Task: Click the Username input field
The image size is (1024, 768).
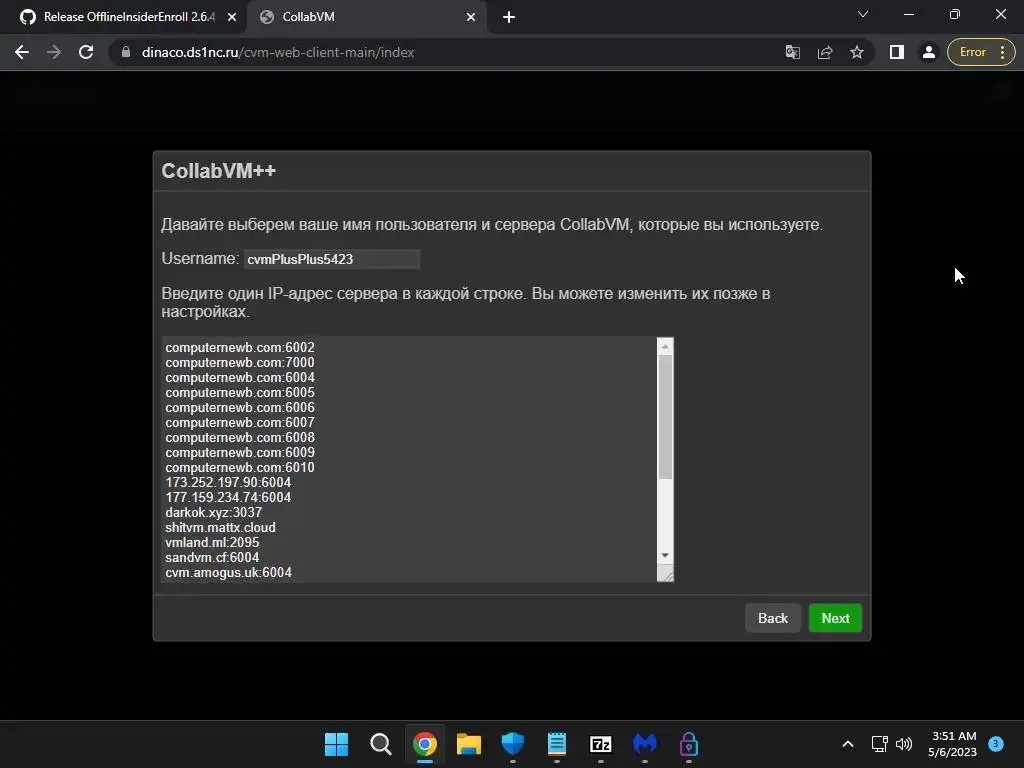Action: tap(332, 259)
